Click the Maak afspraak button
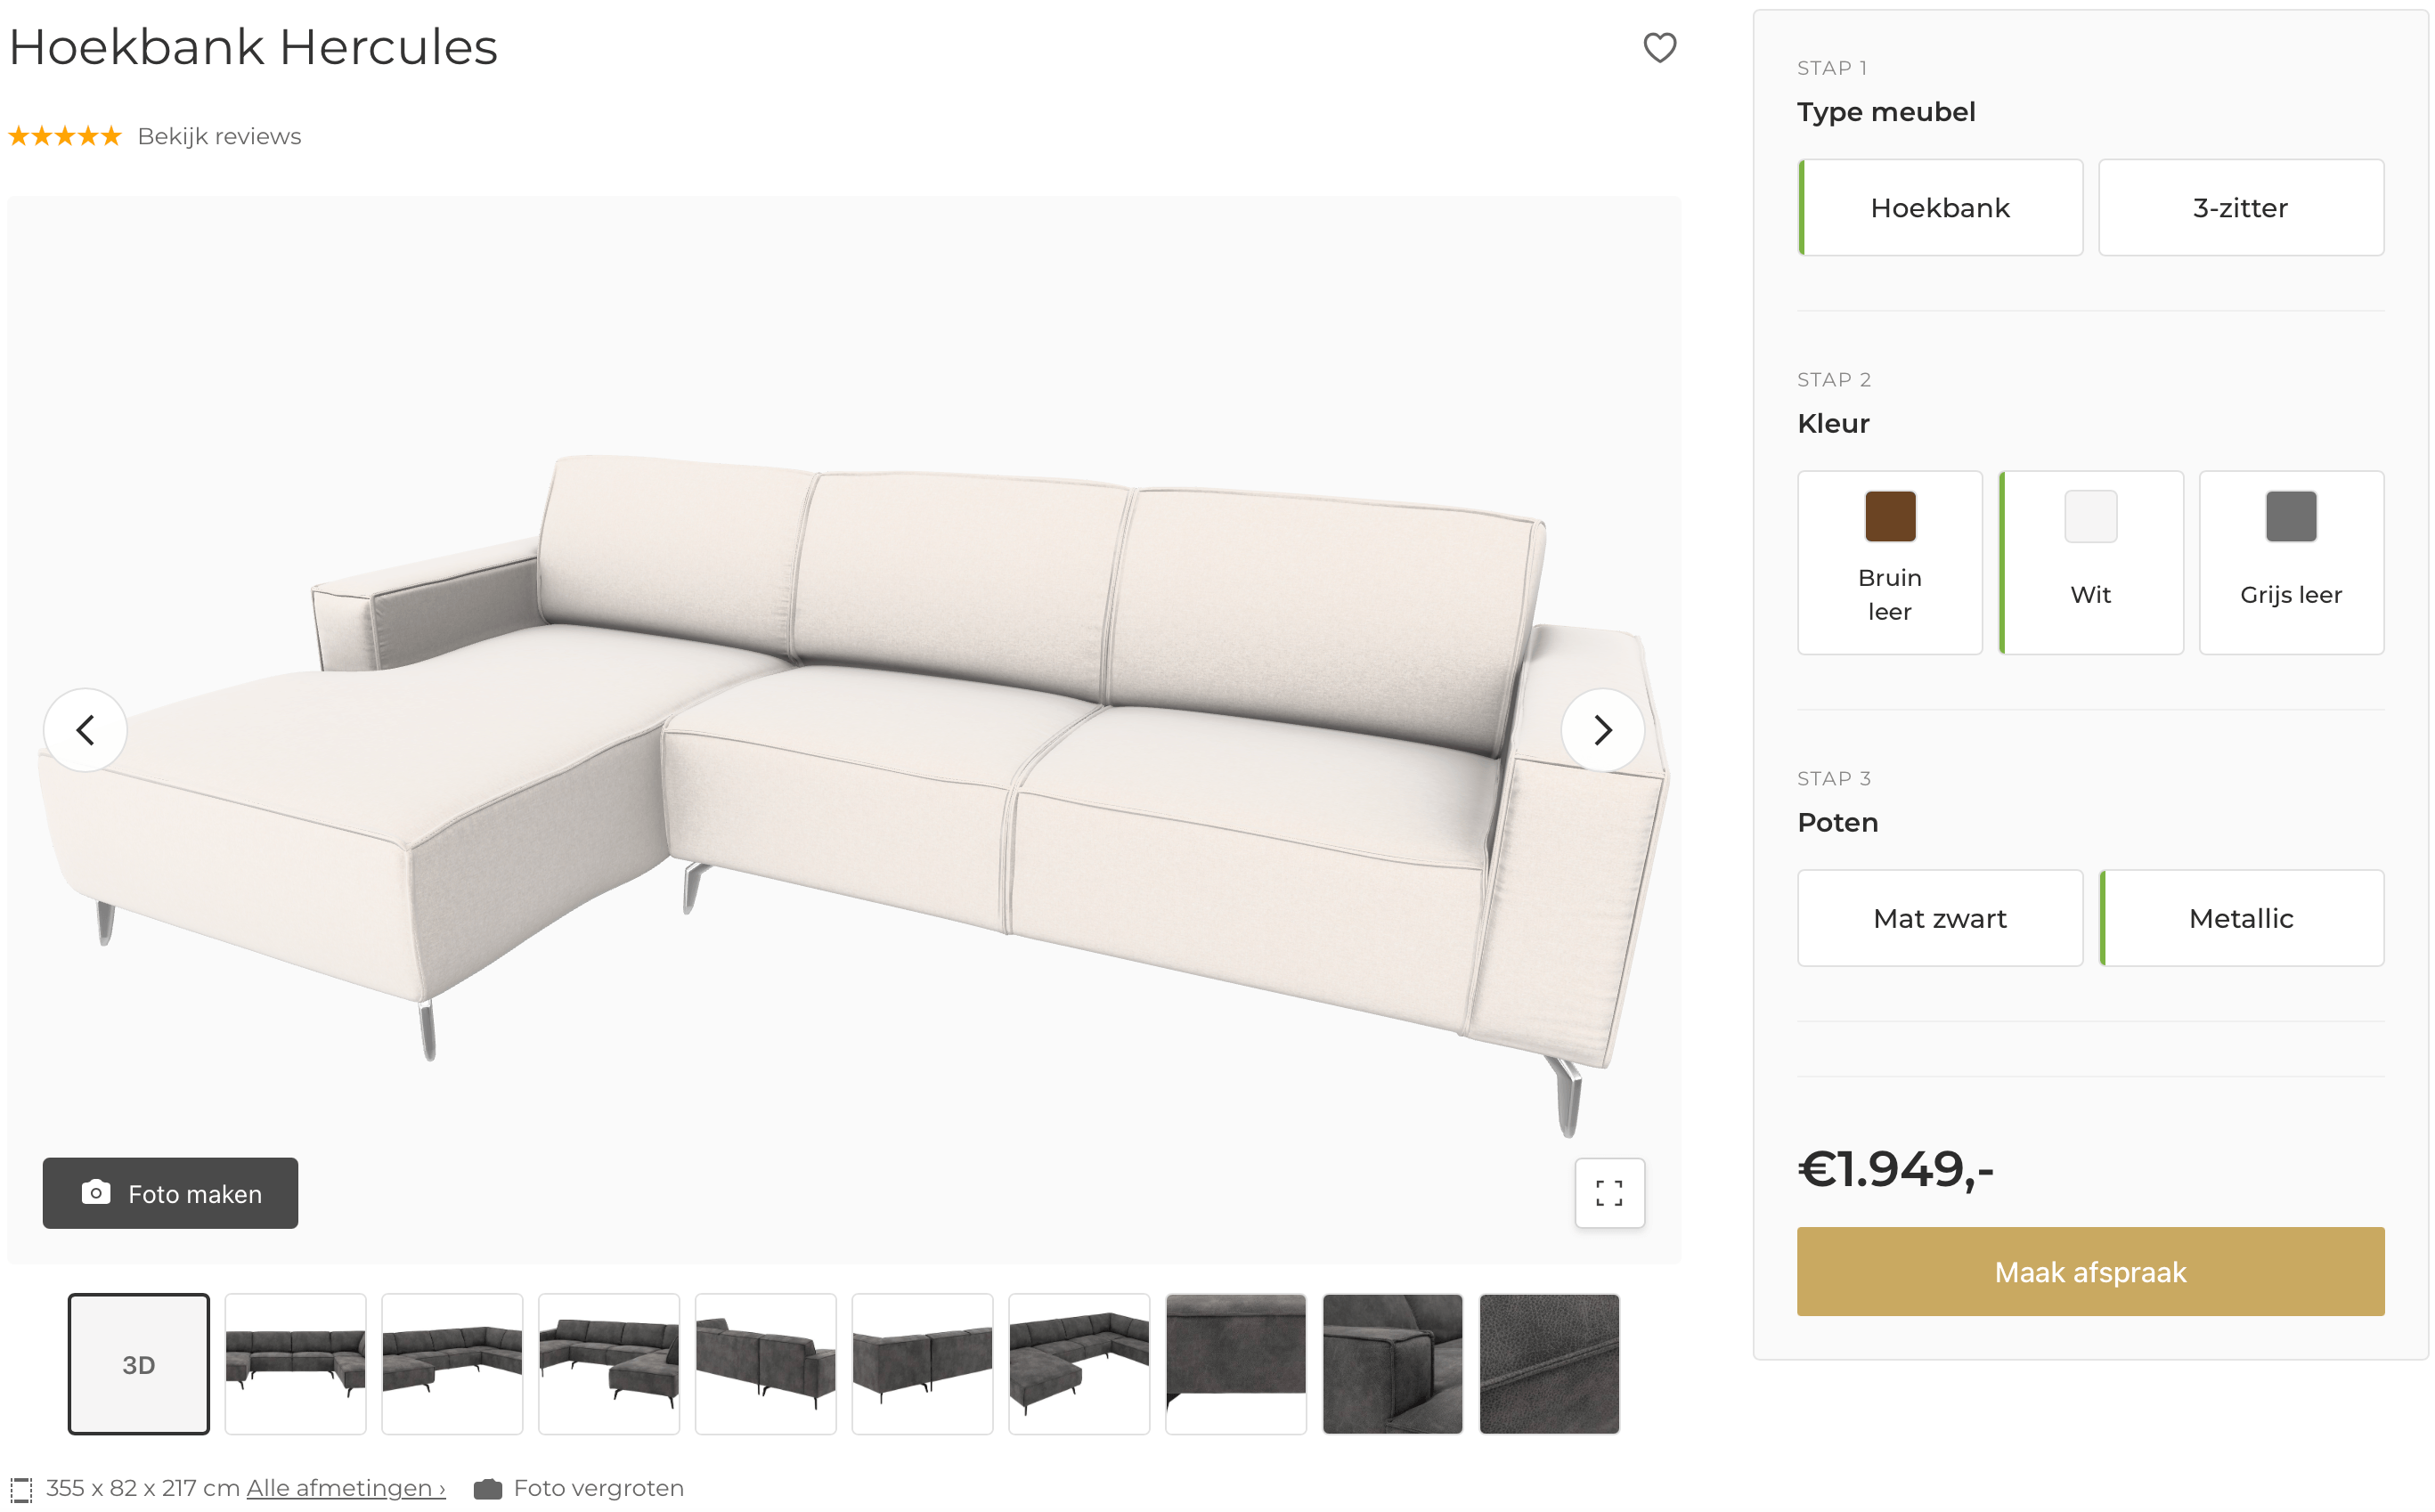Viewport: 2435px width, 1512px height. tap(2090, 1271)
